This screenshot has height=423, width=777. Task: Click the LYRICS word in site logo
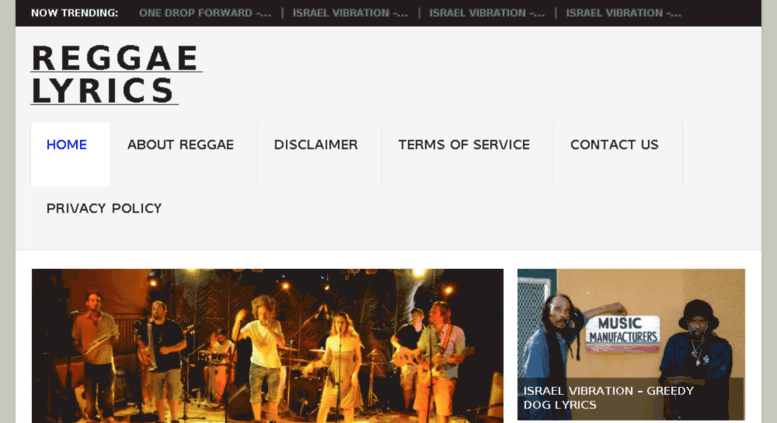point(104,91)
